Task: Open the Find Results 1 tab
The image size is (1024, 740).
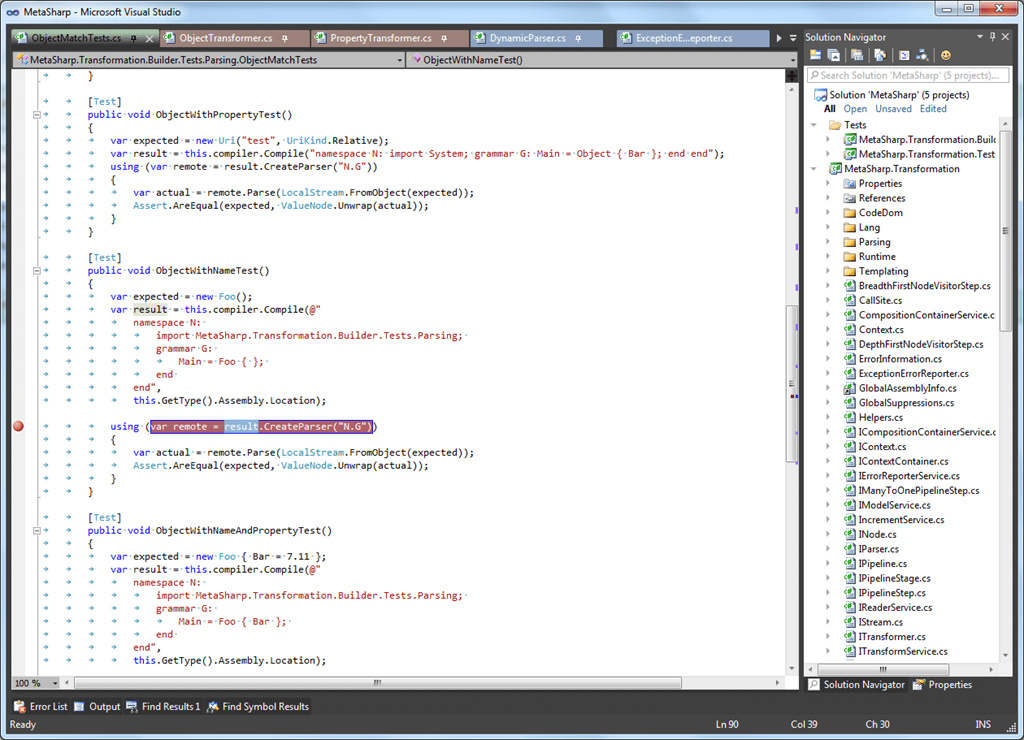Action: [163, 707]
